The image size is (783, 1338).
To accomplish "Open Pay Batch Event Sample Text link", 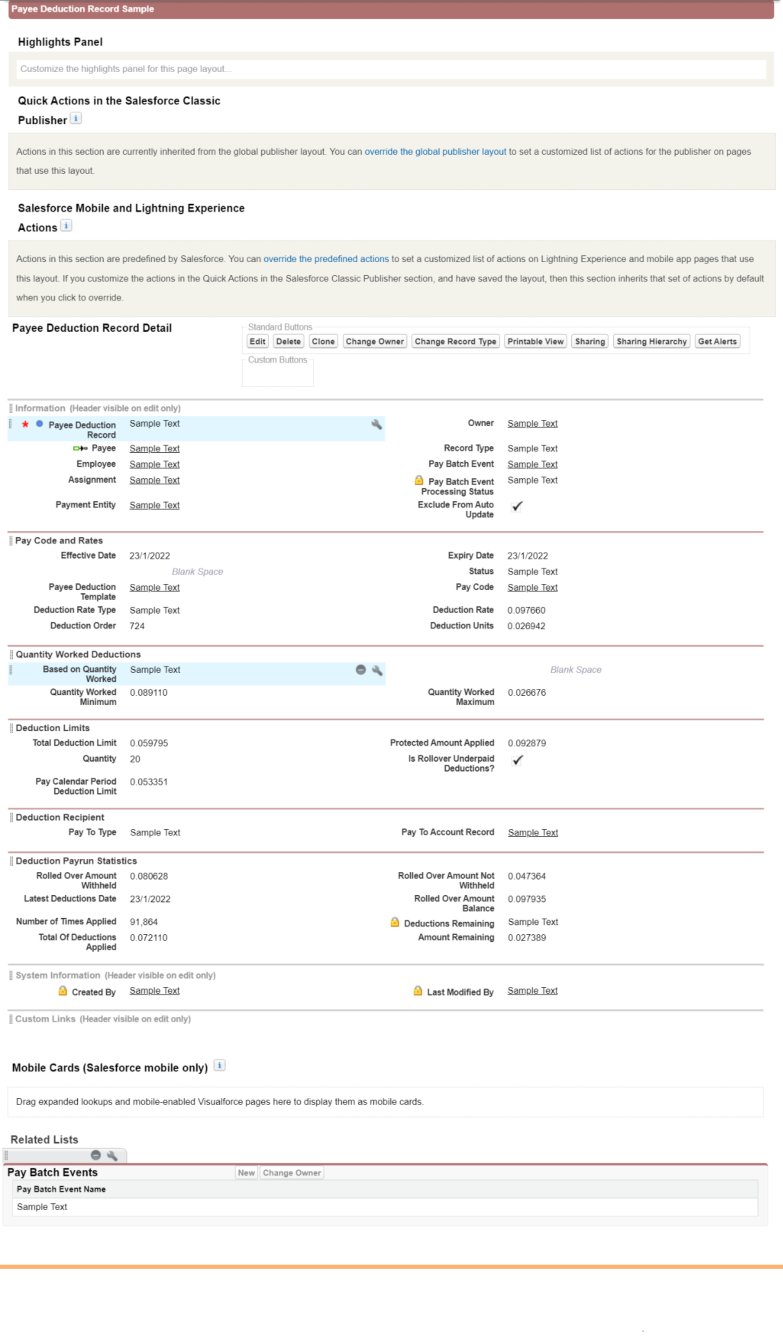I will tap(532, 465).
